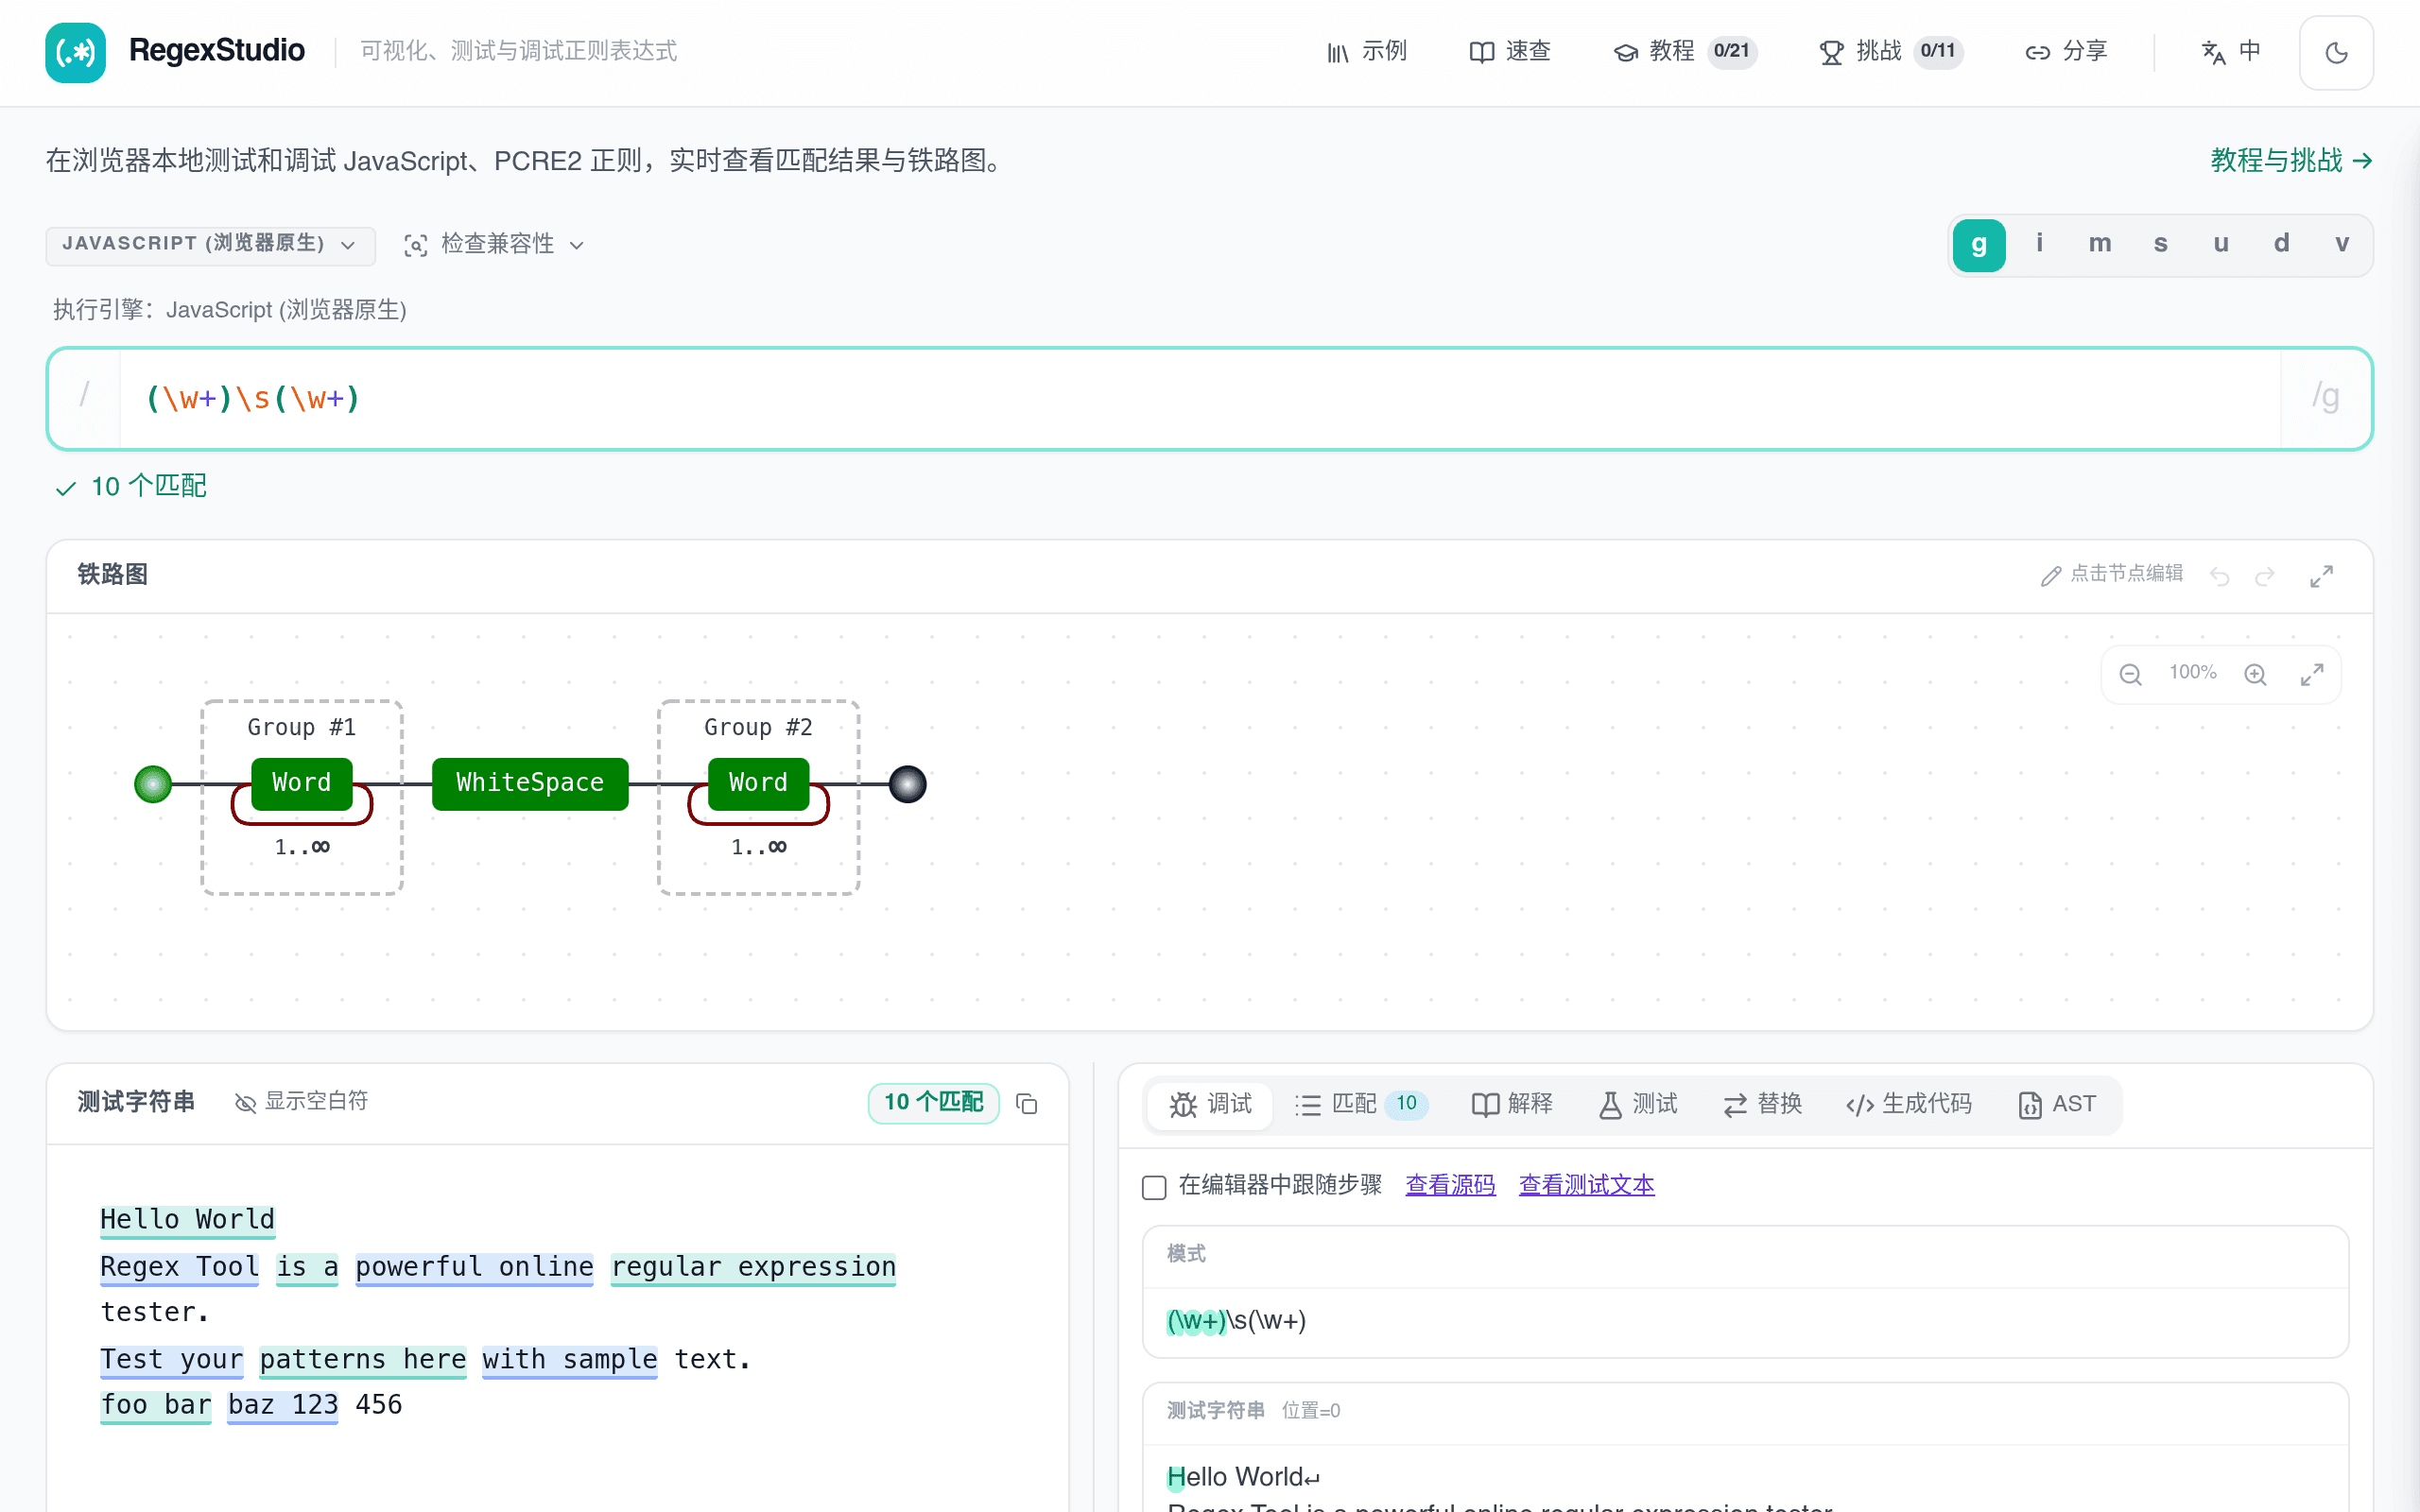The image size is (2420, 1512).
Task: Zoom in the railroad diagram
Action: 2255,674
